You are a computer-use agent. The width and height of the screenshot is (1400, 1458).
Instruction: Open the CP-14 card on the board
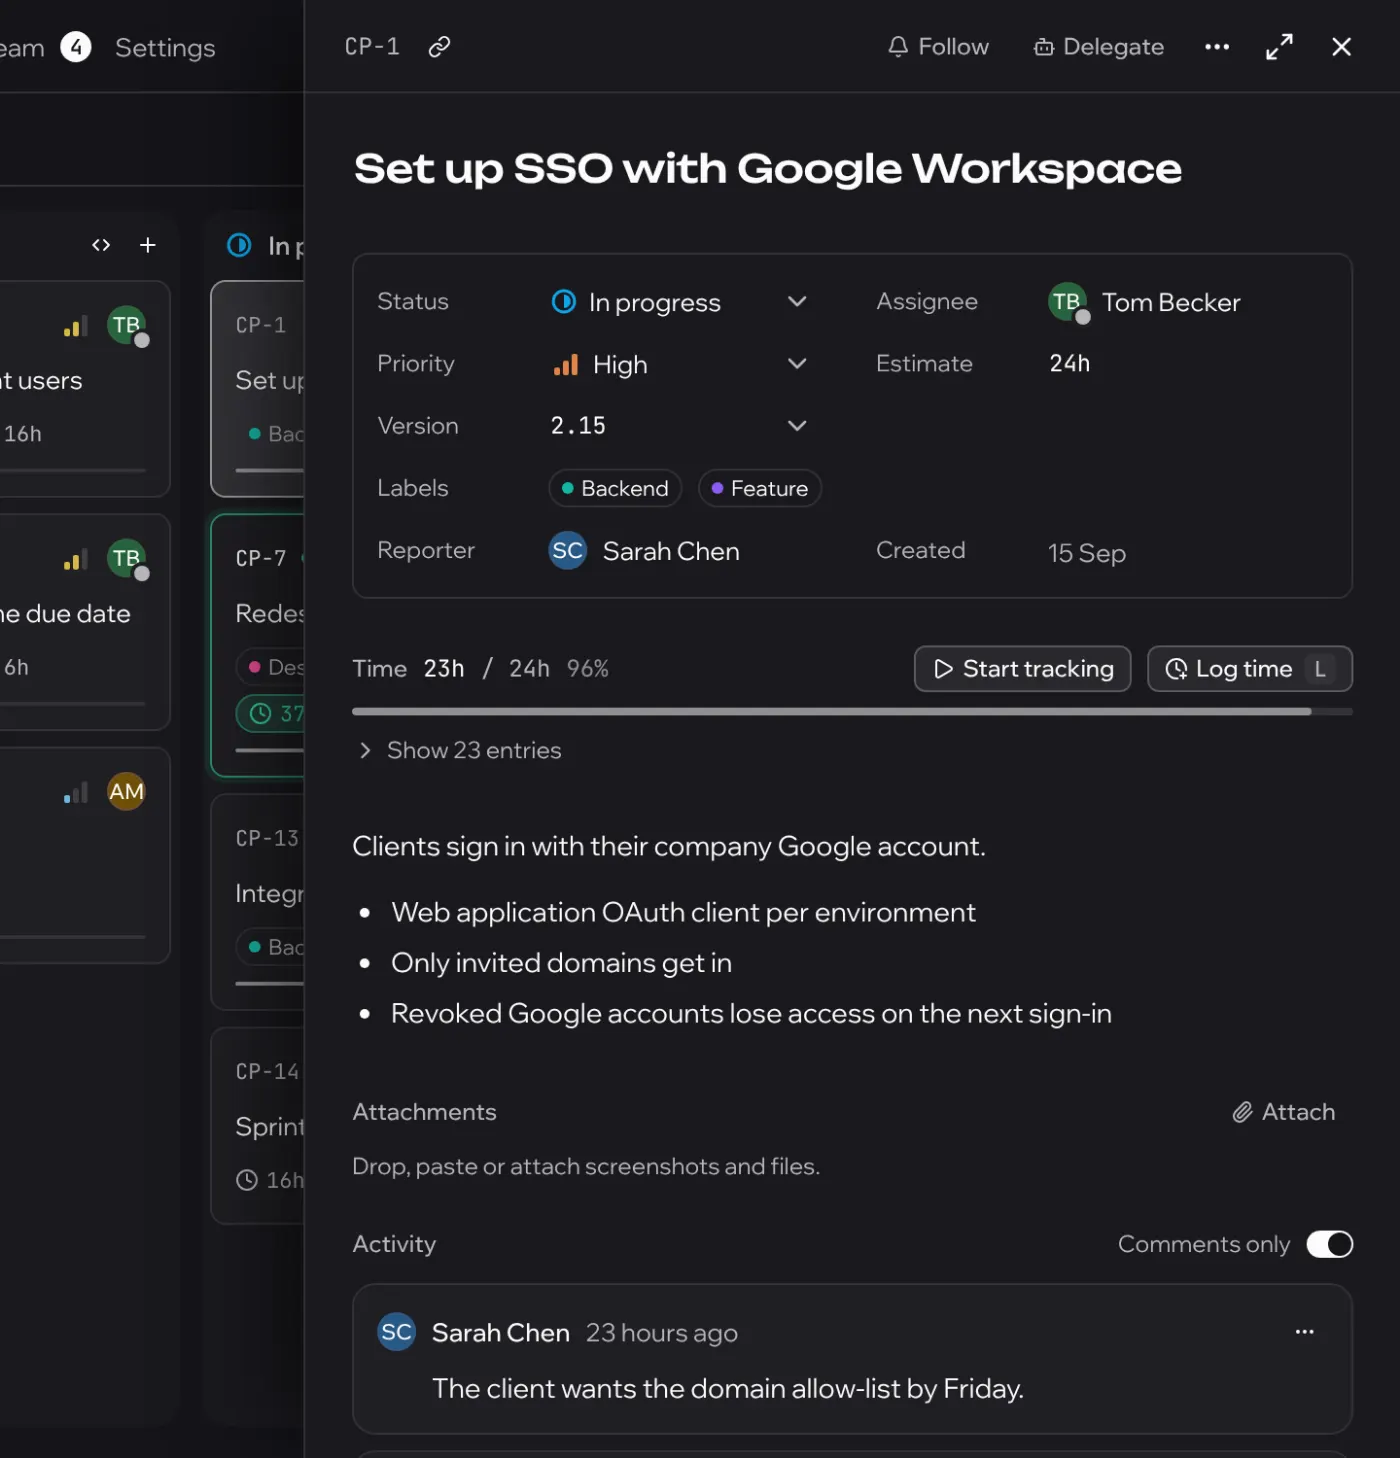coord(258,1125)
